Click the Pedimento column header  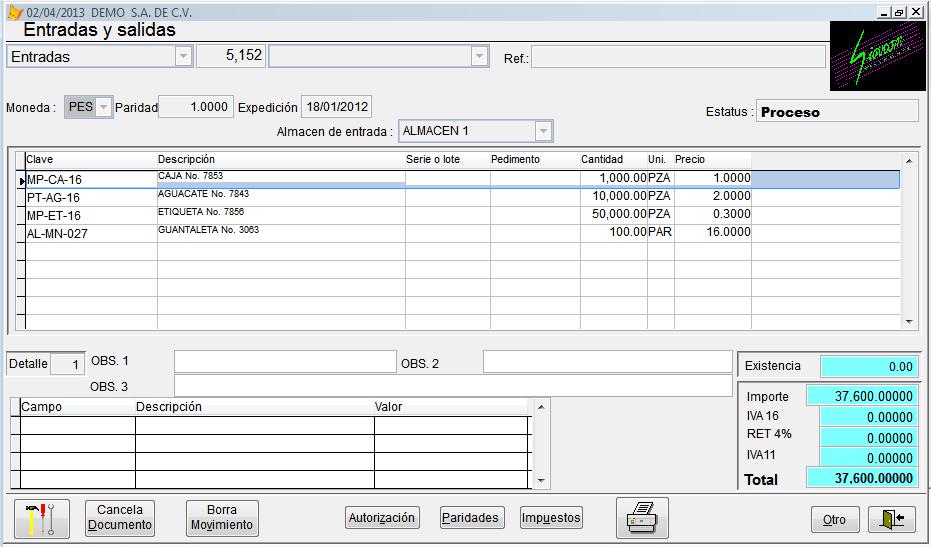535,160
